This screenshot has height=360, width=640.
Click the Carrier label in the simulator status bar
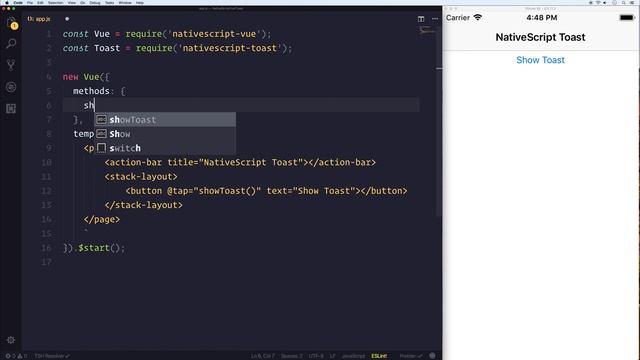458,18
